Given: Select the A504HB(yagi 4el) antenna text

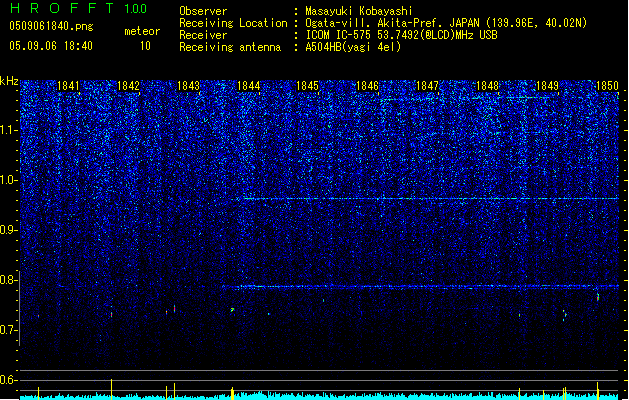Looking at the screenshot, I should tap(353, 47).
